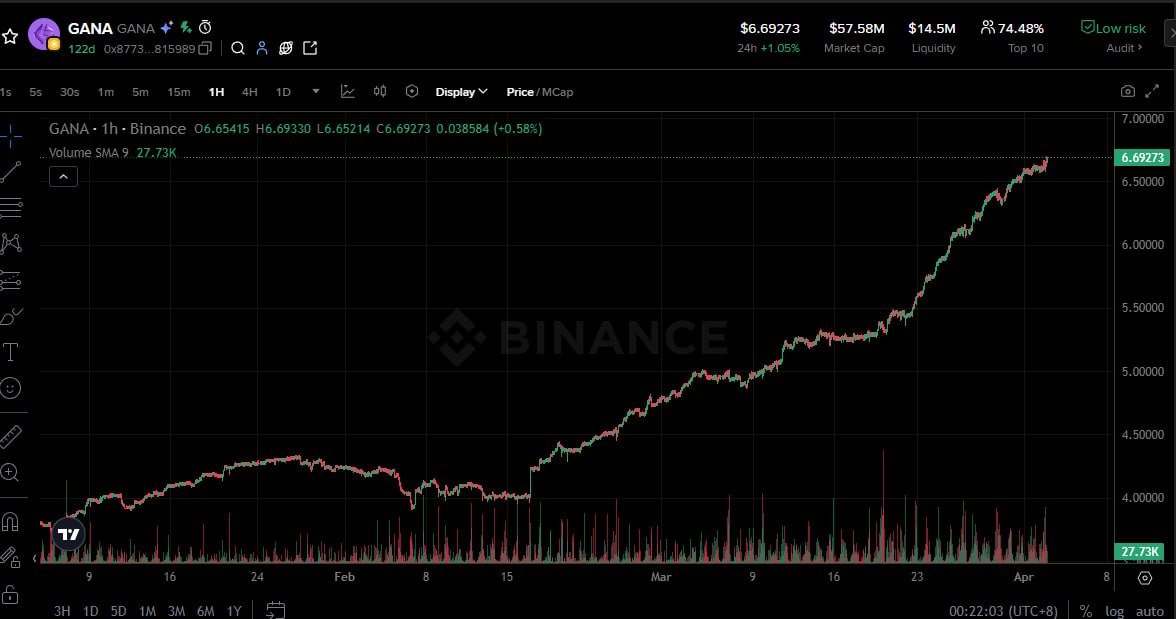The width and height of the screenshot is (1176, 619).
Task: Set bottom date range to 3M
Action: (176, 611)
